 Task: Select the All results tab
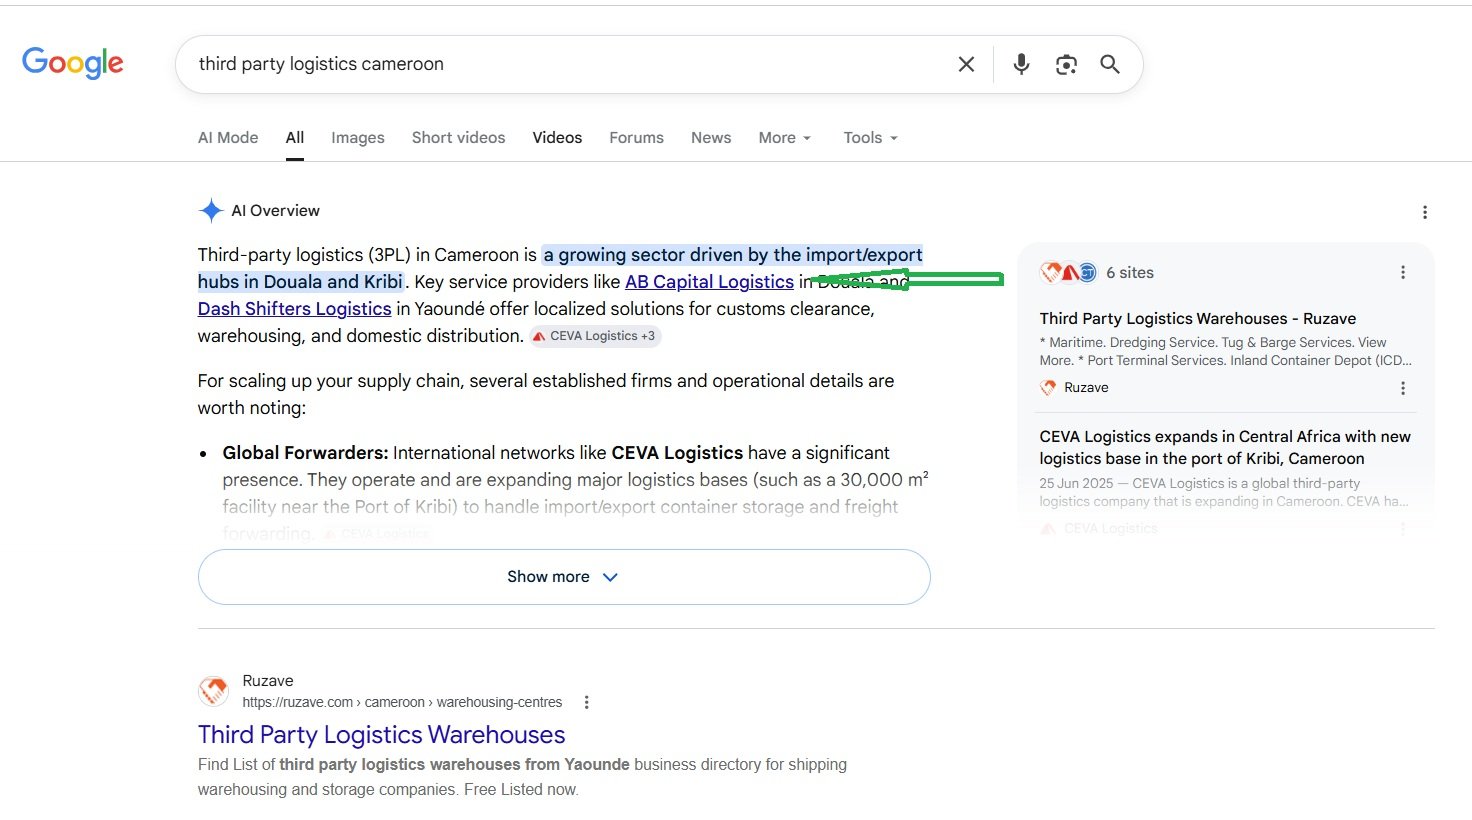coord(295,138)
